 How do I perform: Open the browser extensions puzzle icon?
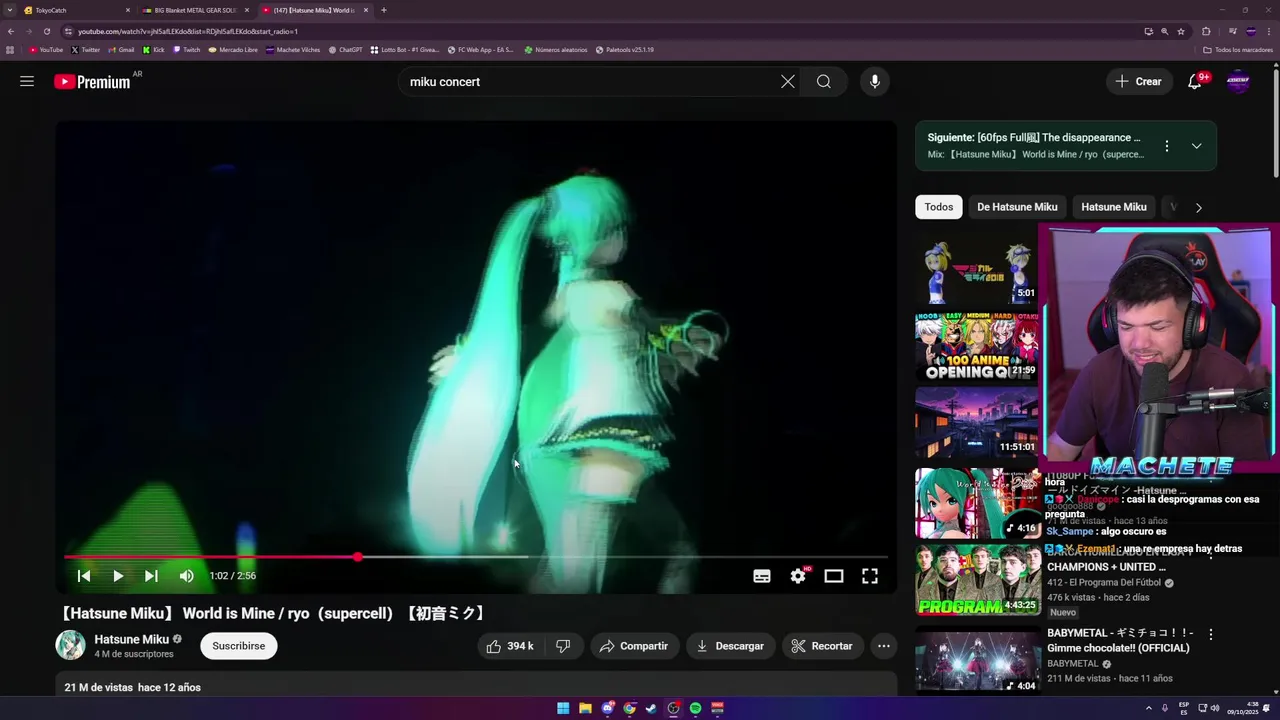1206,31
